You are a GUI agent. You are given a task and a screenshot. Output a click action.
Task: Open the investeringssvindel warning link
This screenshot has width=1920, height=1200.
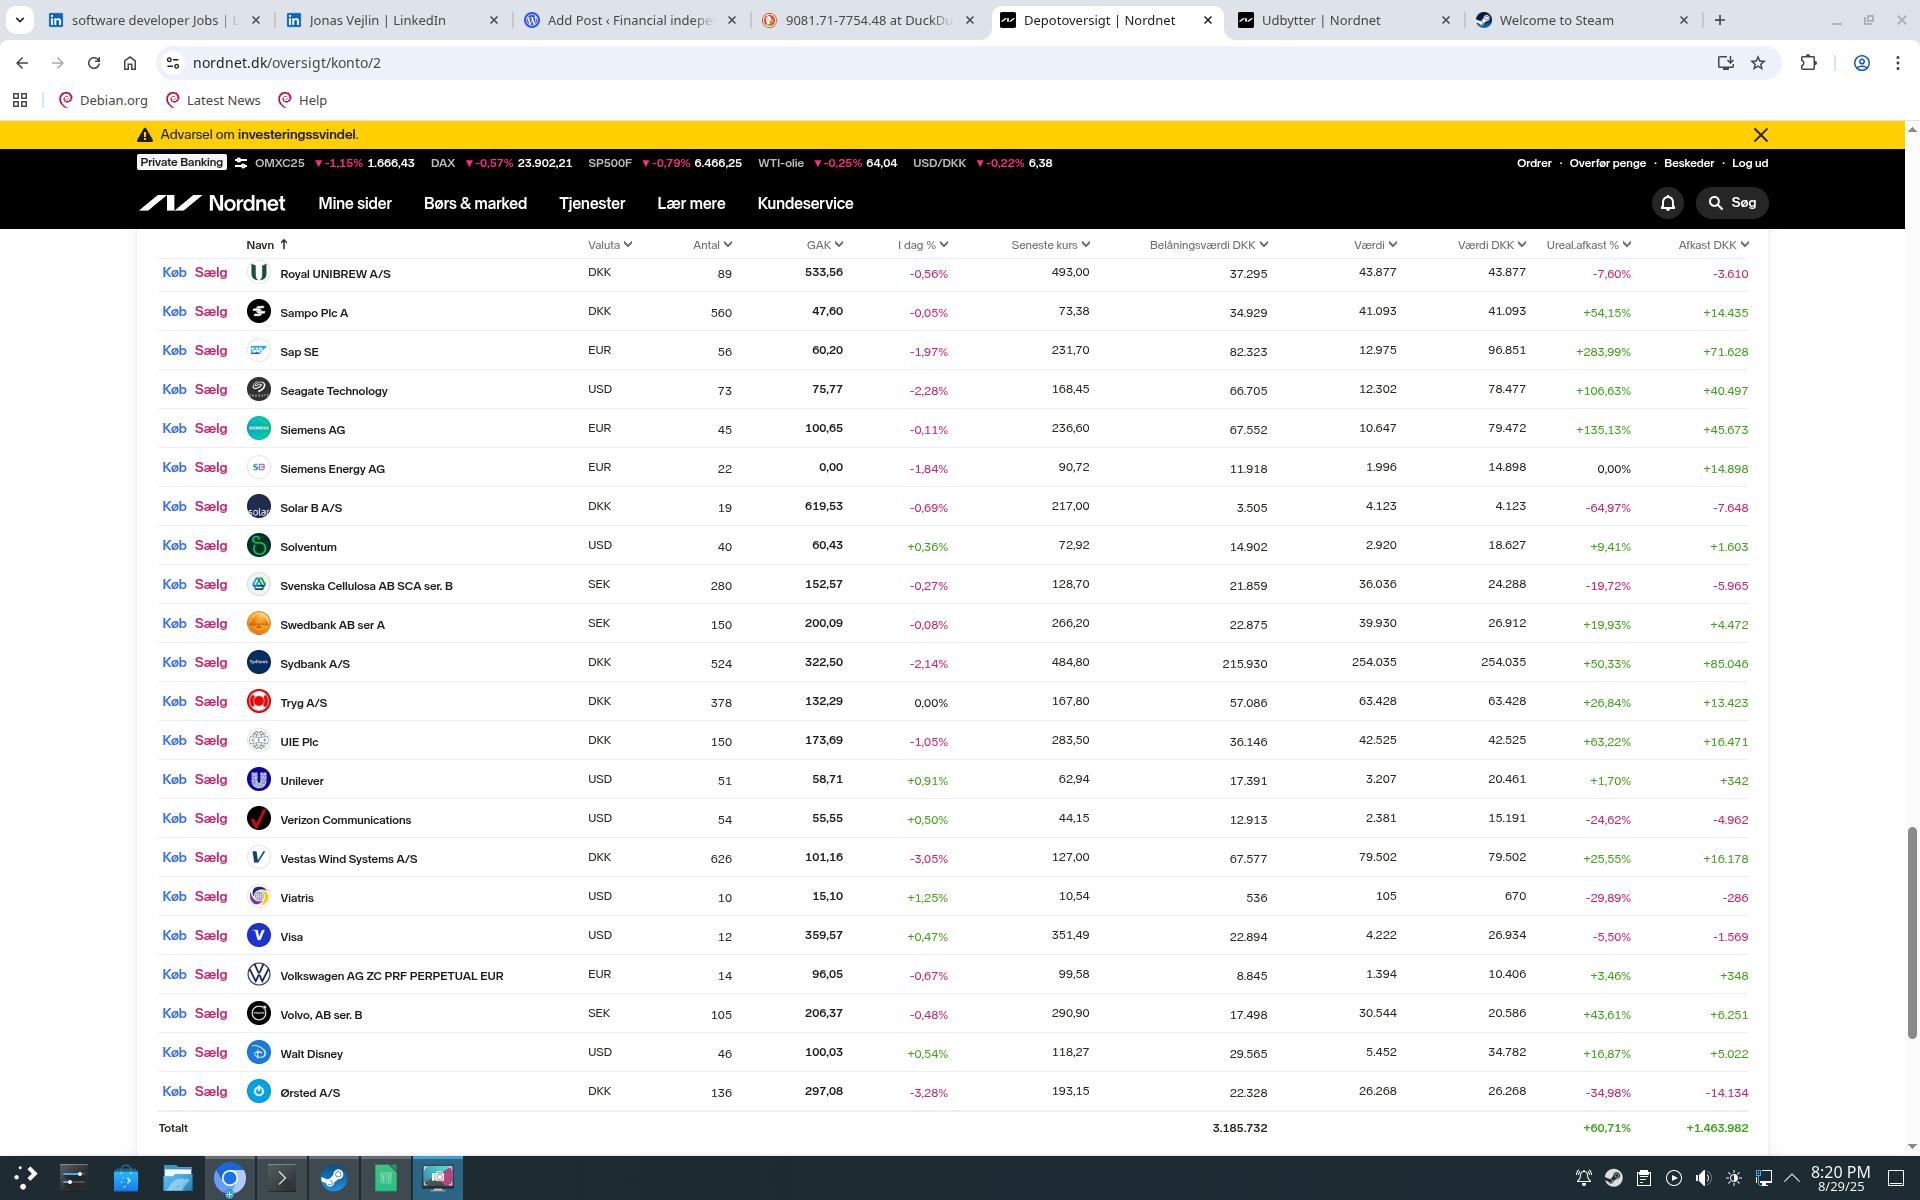tap(297, 135)
